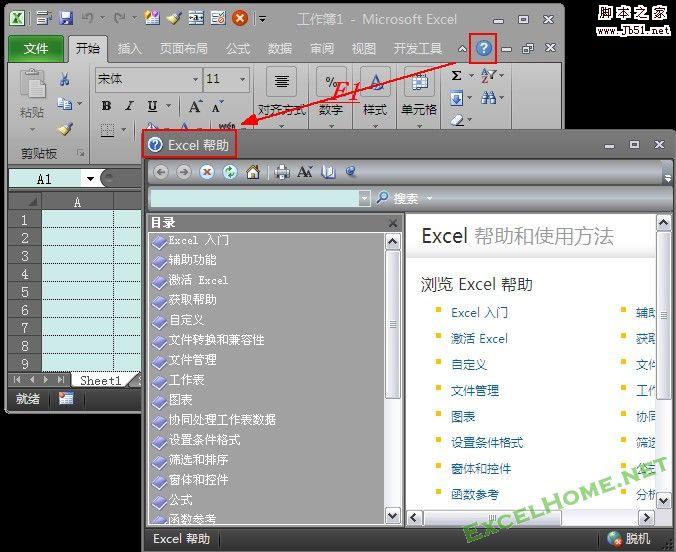Open the 激活 Excel link in help content
Viewport: 676px width, 552px height.
point(479,339)
